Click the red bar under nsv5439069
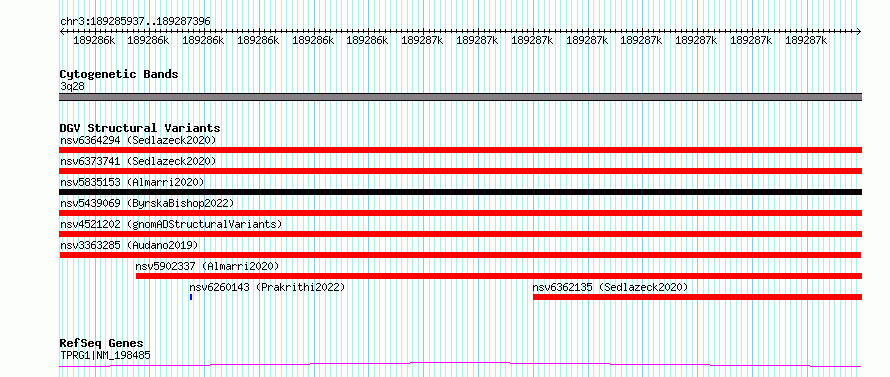This screenshot has height=377, width=890. click(x=460, y=213)
